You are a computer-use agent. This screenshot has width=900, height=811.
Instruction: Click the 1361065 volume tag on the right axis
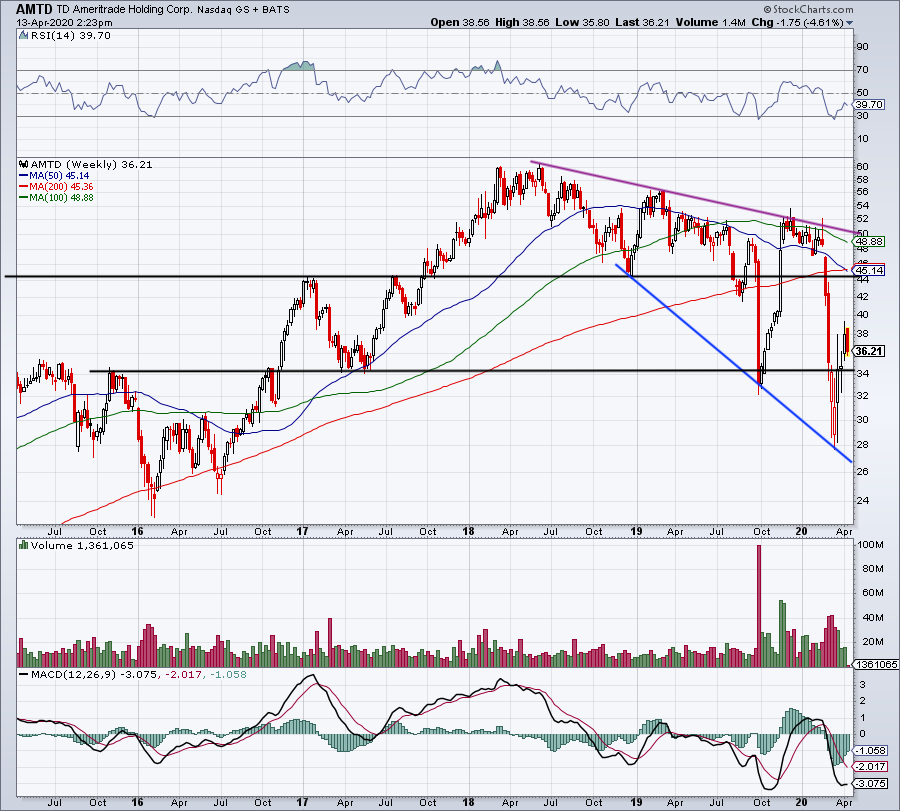(x=875, y=664)
